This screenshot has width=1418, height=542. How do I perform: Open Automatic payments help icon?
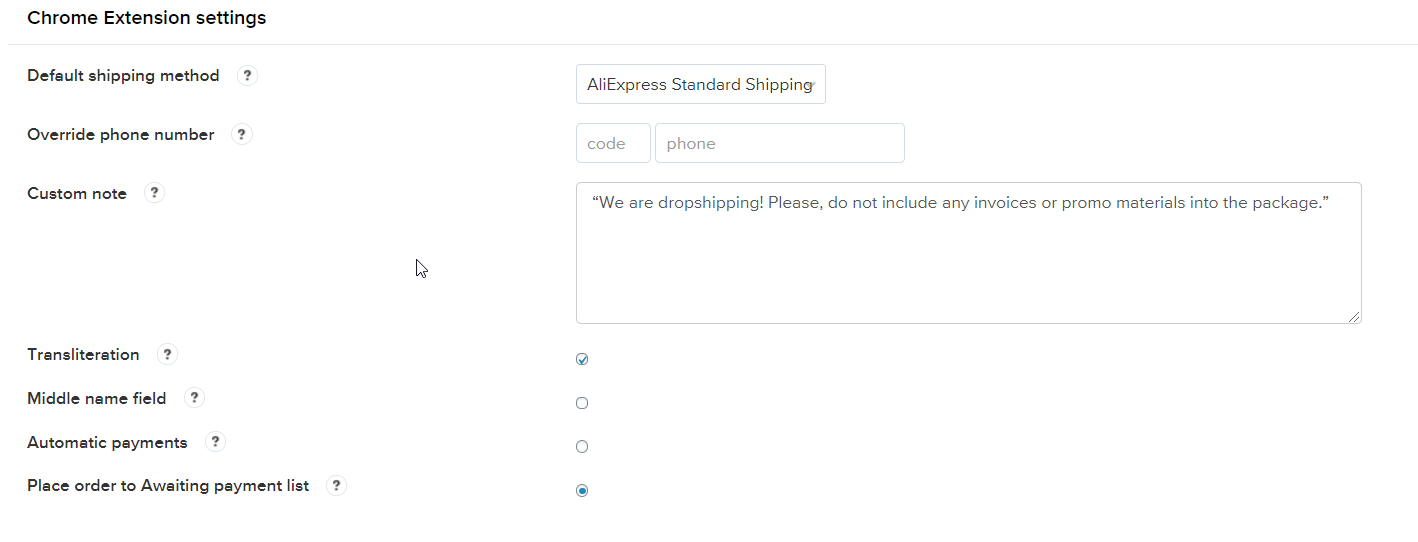(215, 442)
